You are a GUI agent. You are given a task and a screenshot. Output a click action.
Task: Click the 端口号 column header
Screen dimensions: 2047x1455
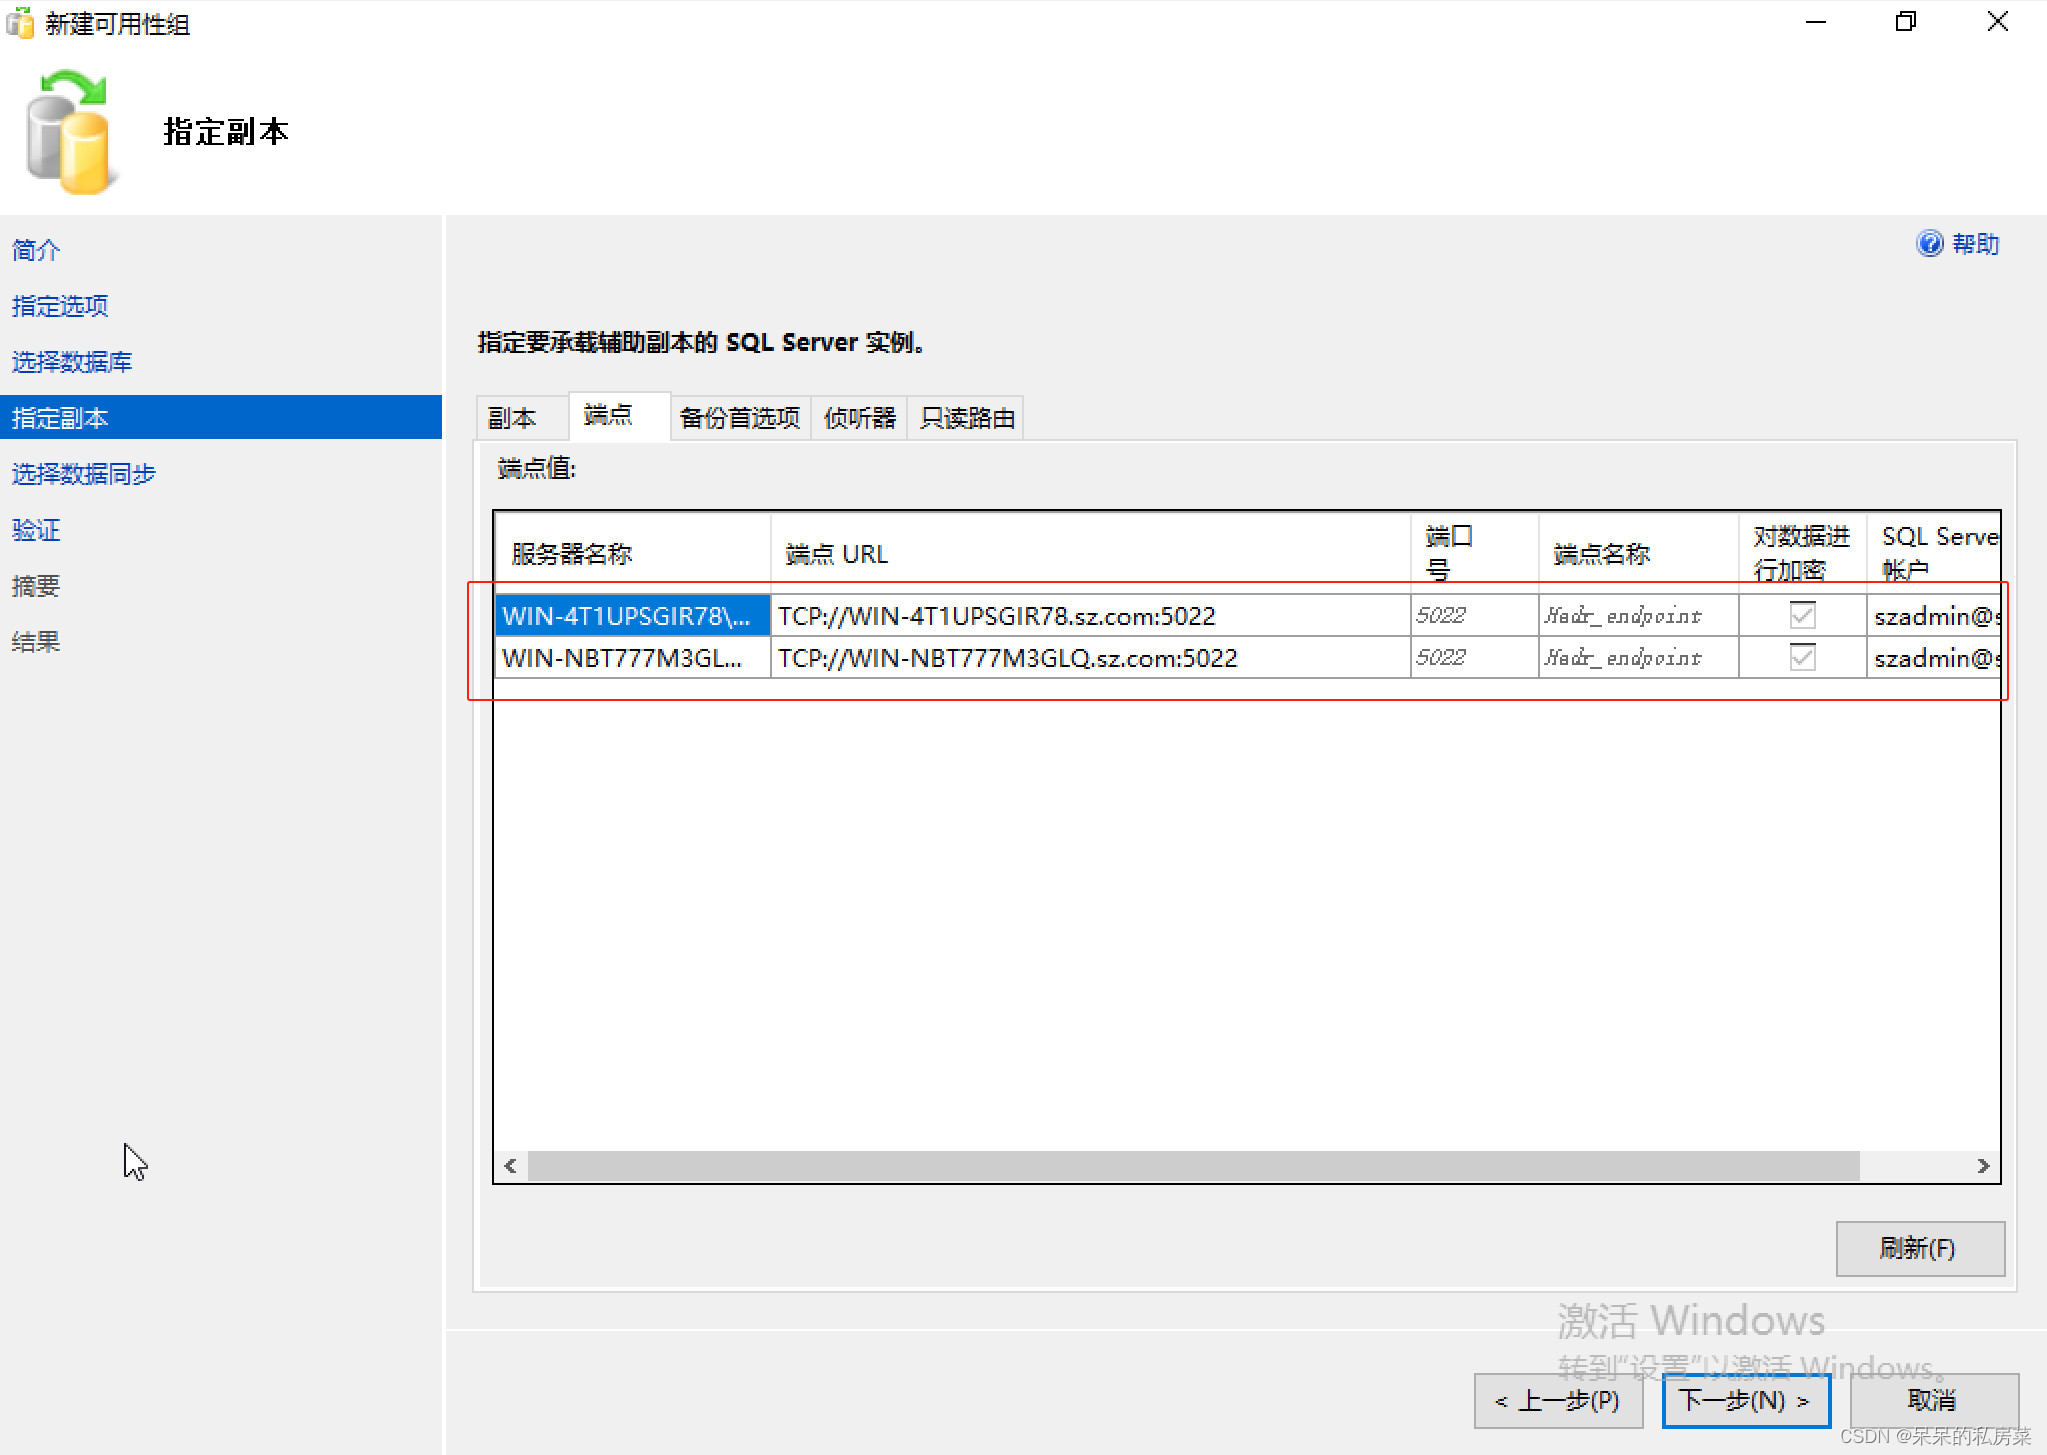point(1474,553)
